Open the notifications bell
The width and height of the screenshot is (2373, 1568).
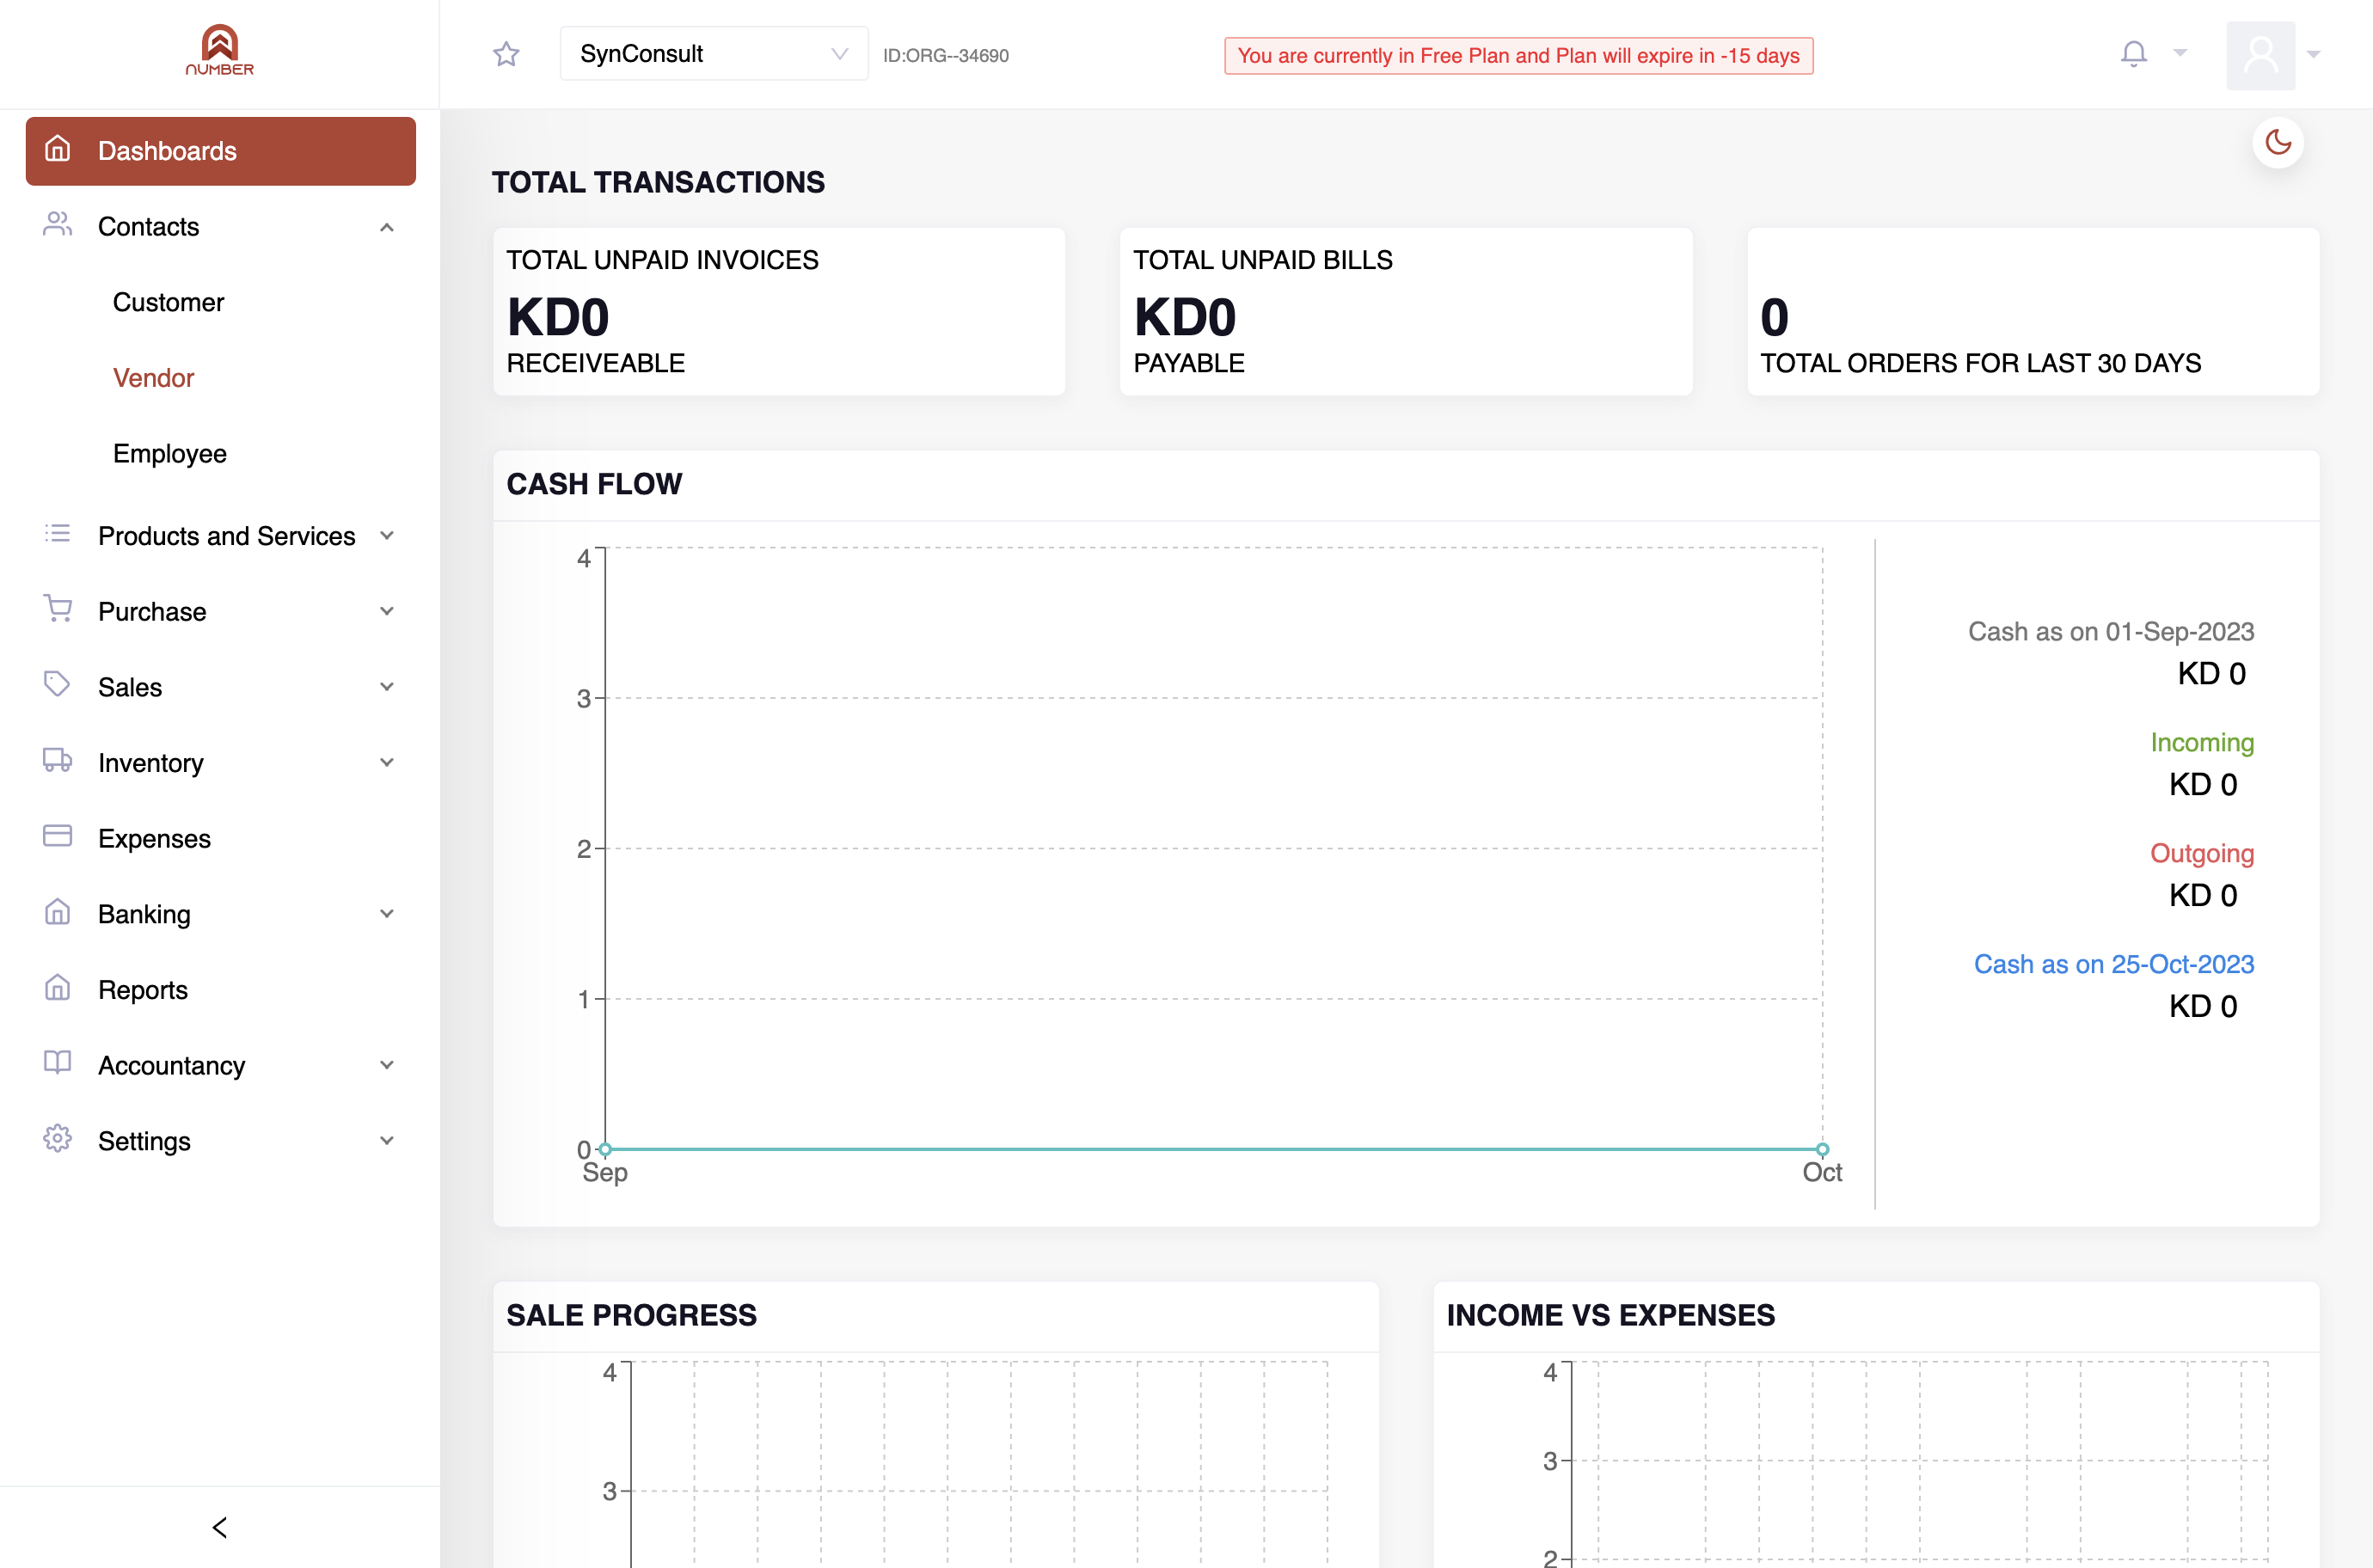click(2133, 53)
